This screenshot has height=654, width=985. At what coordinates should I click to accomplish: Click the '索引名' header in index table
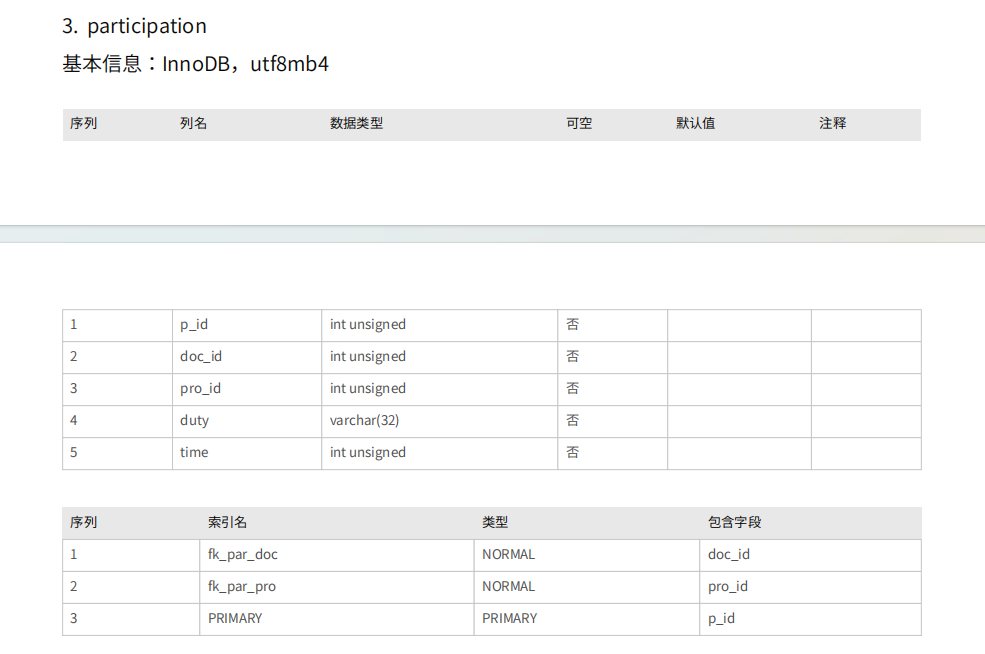click(227, 523)
